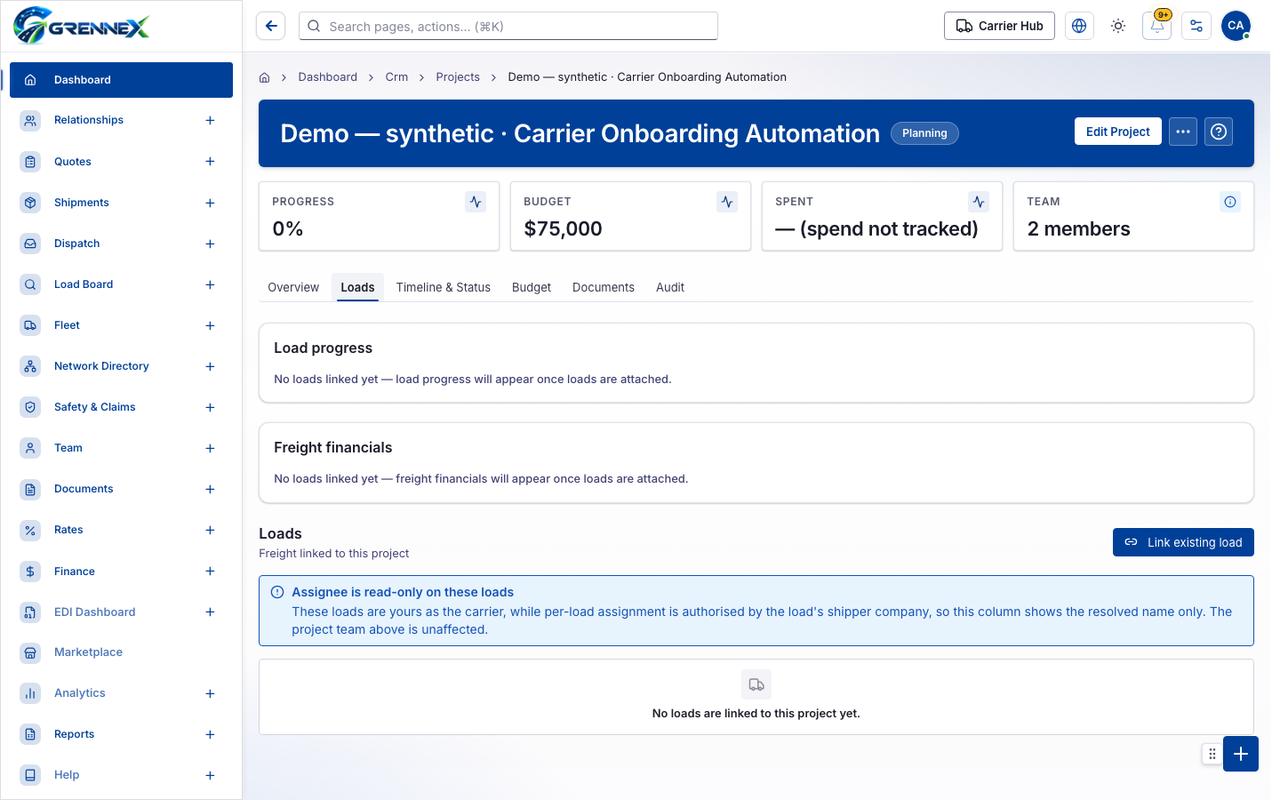Switch to the Overview tab

point(293,287)
